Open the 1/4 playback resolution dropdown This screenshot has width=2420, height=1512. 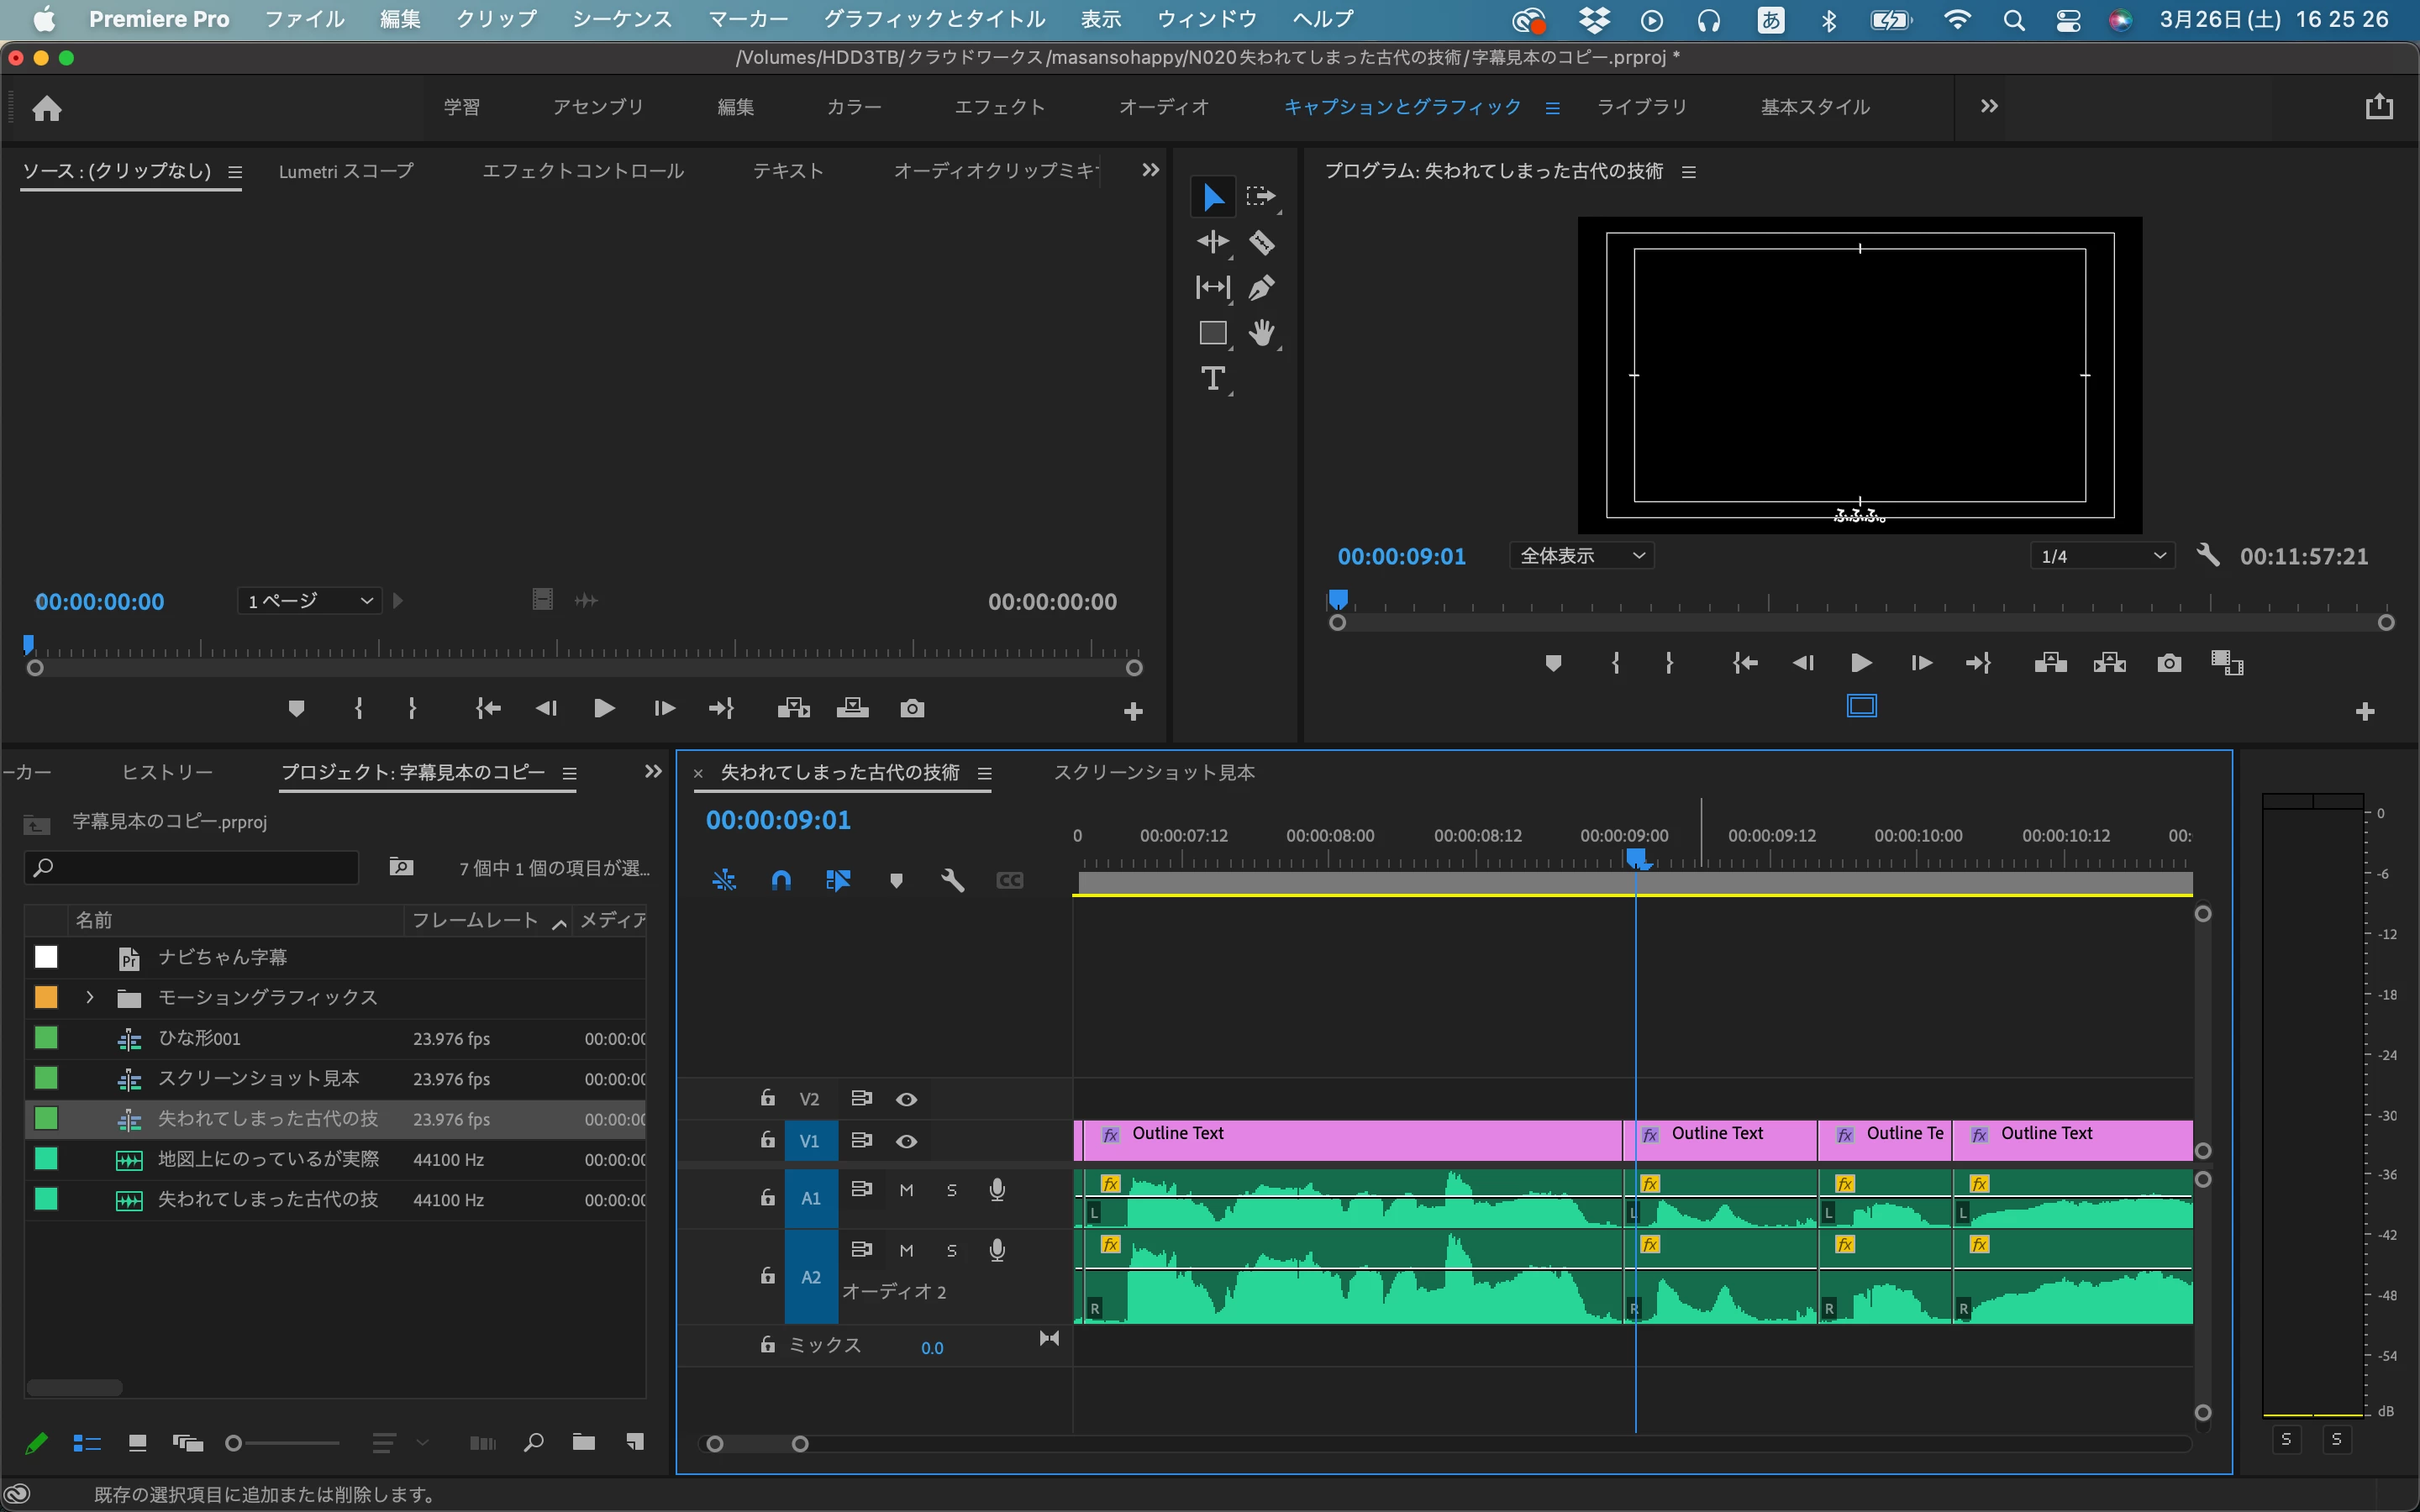[x=2102, y=556]
